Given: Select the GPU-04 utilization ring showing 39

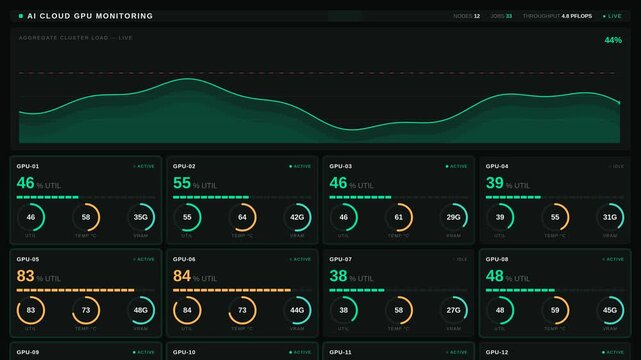Looking at the screenshot, I should pyautogui.click(x=500, y=217).
